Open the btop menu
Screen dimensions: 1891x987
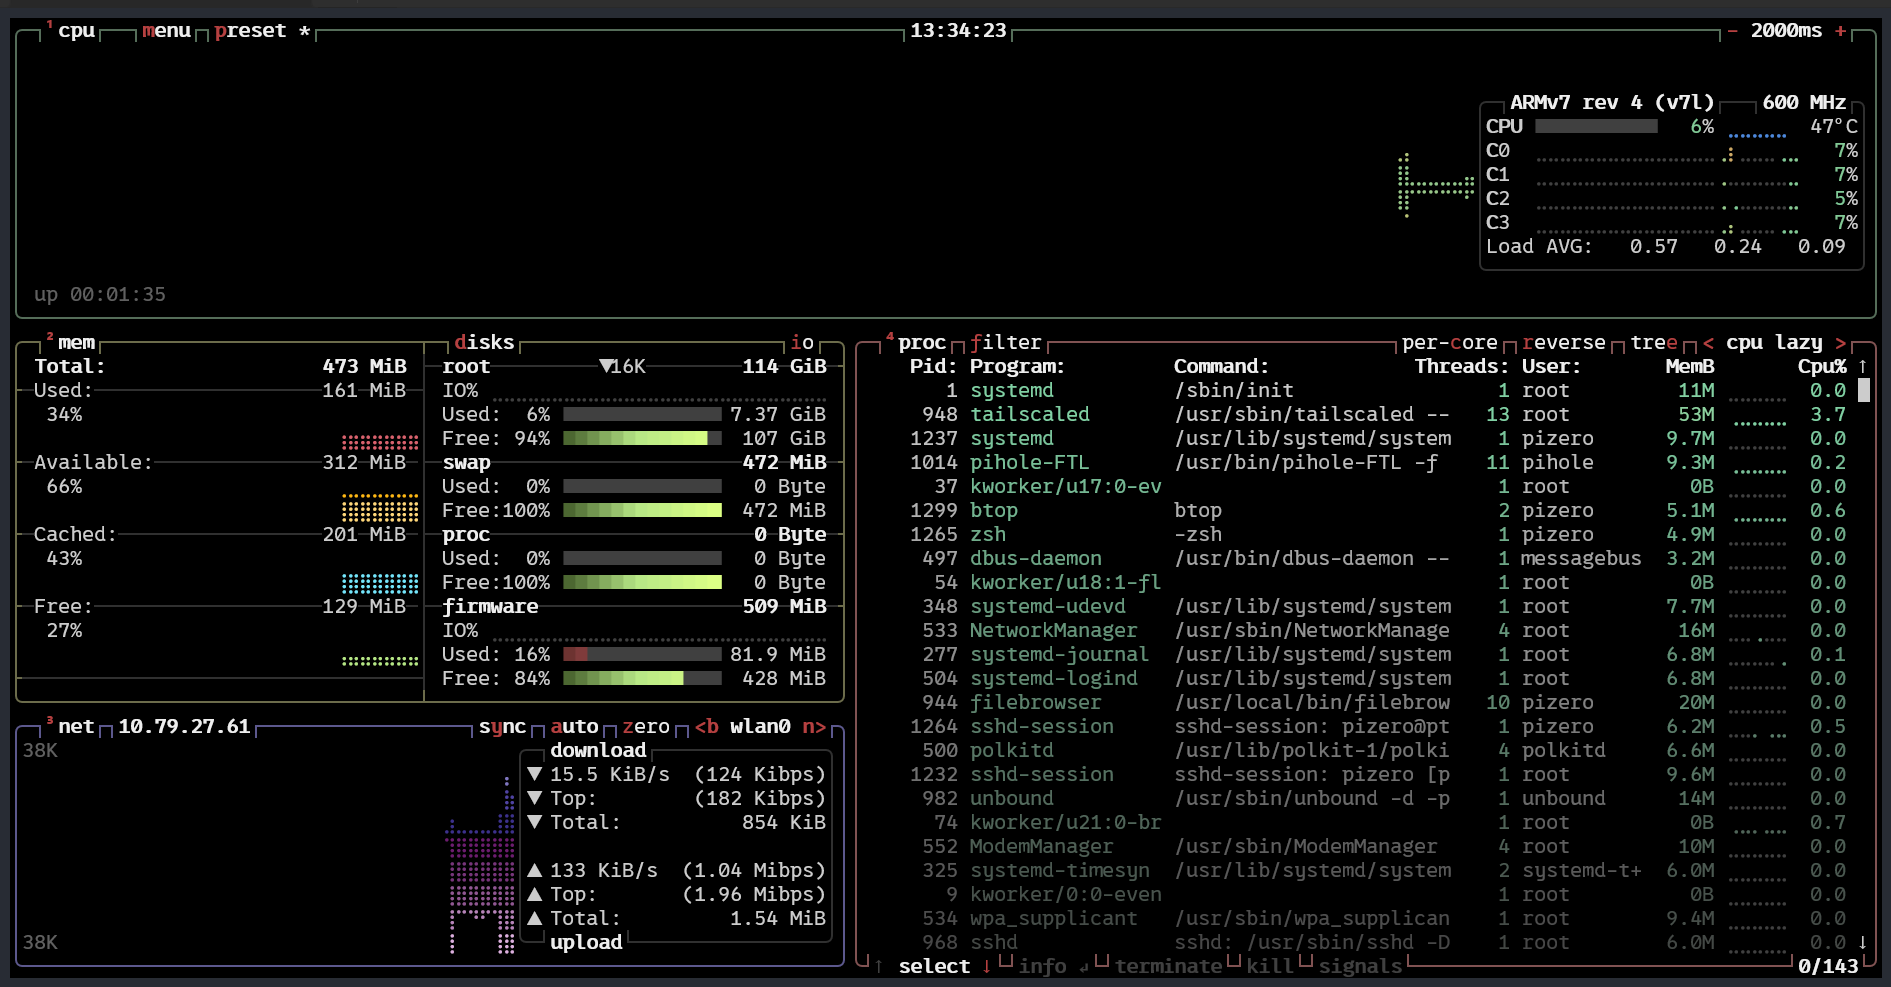[x=166, y=31]
